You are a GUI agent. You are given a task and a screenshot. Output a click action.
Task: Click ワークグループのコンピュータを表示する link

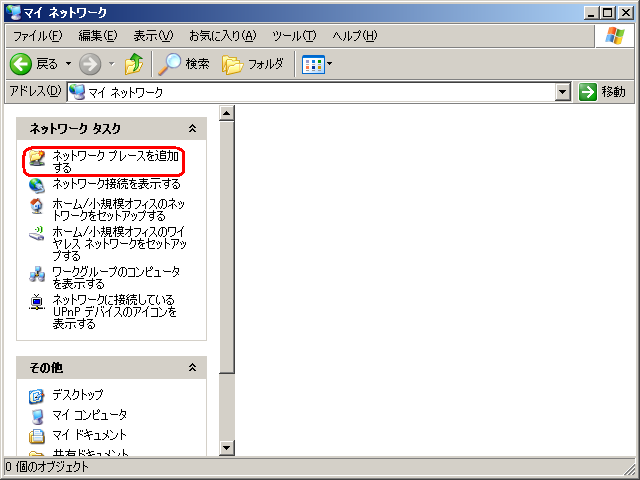tap(116, 277)
